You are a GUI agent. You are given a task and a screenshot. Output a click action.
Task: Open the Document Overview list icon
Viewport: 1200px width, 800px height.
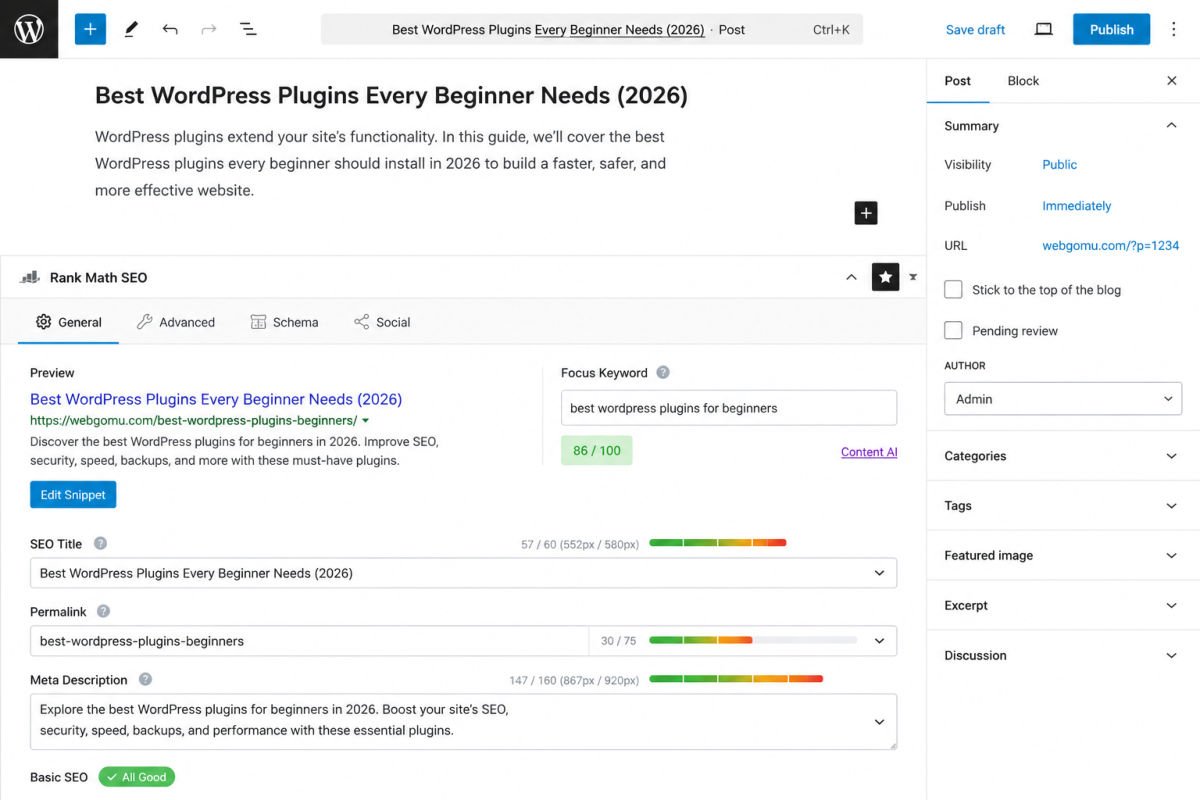248,29
